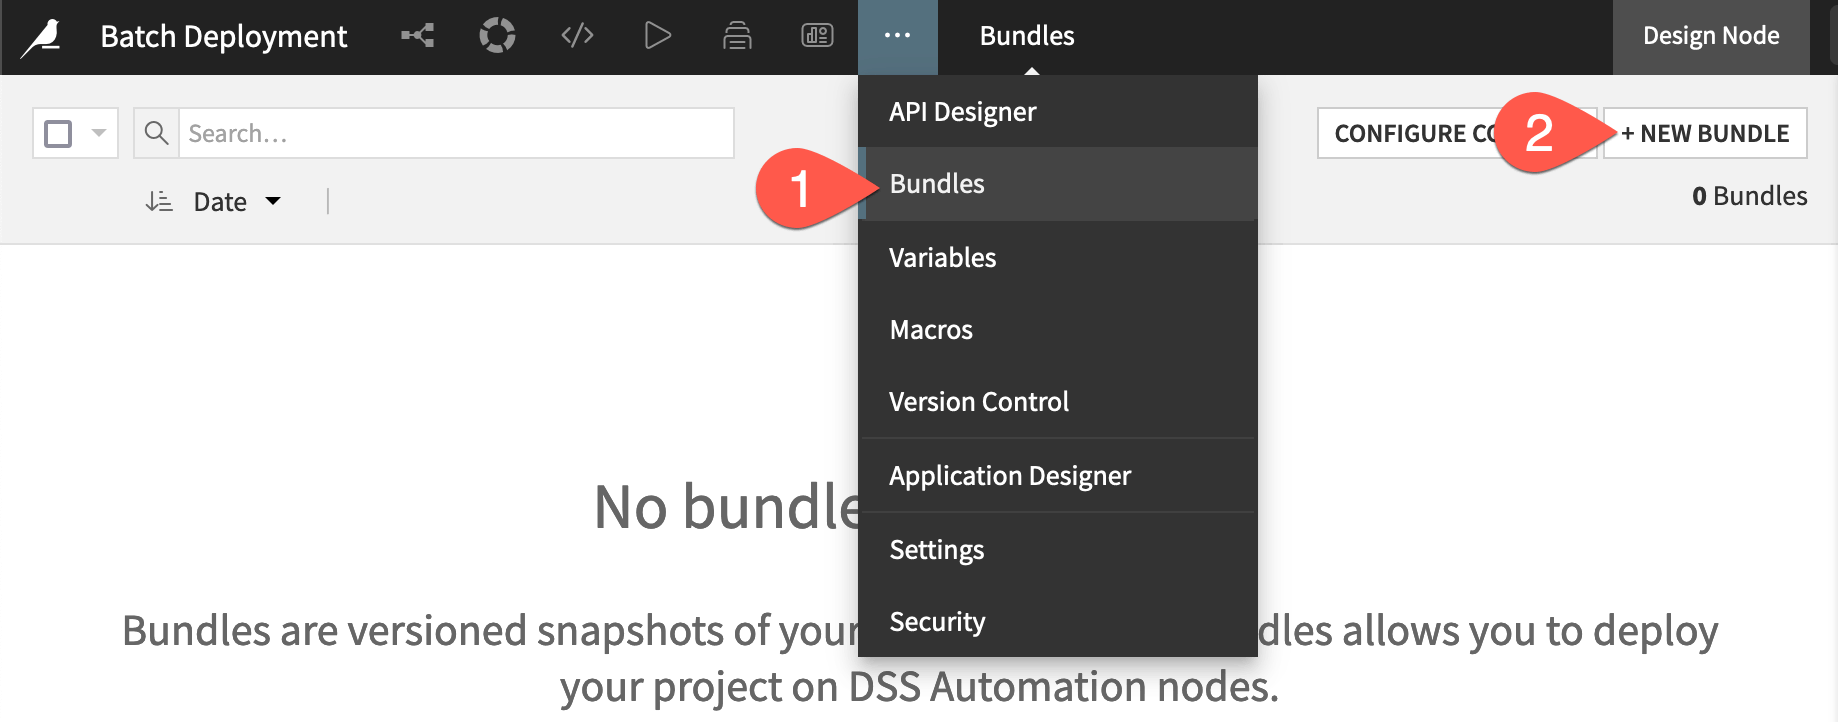Open Security from the menu
The width and height of the screenshot is (1838, 722).
pos(1058,621)
